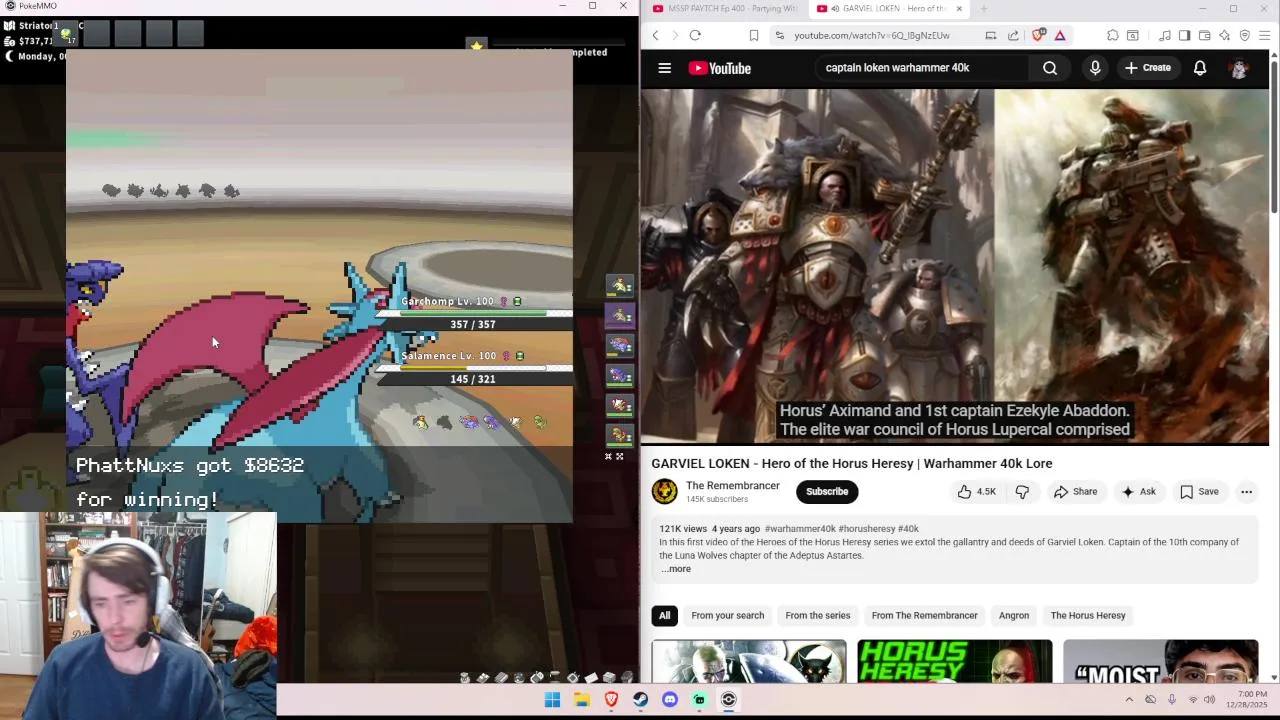The image size is (1280, 720).
Task: Open The Remembrancer channel name link
Action: [733, 485]
